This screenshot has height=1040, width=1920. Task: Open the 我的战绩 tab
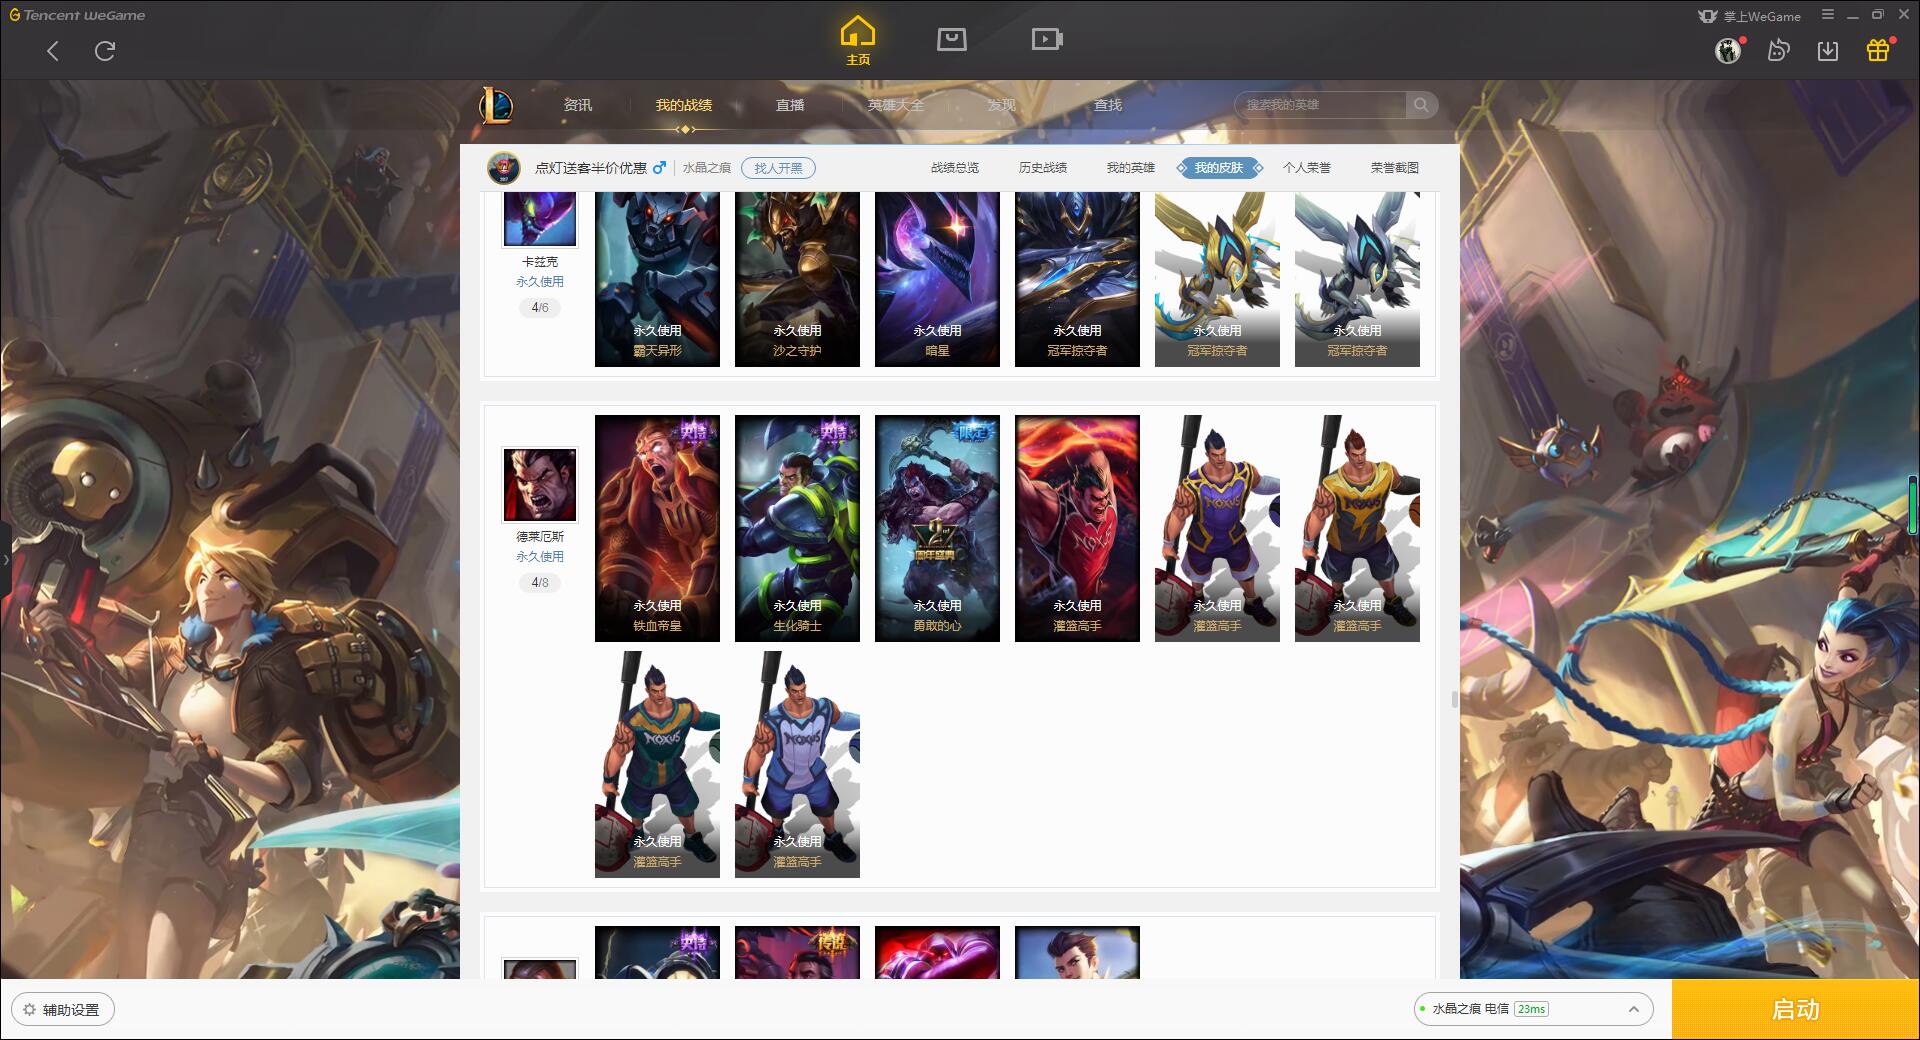pos(684,105)
